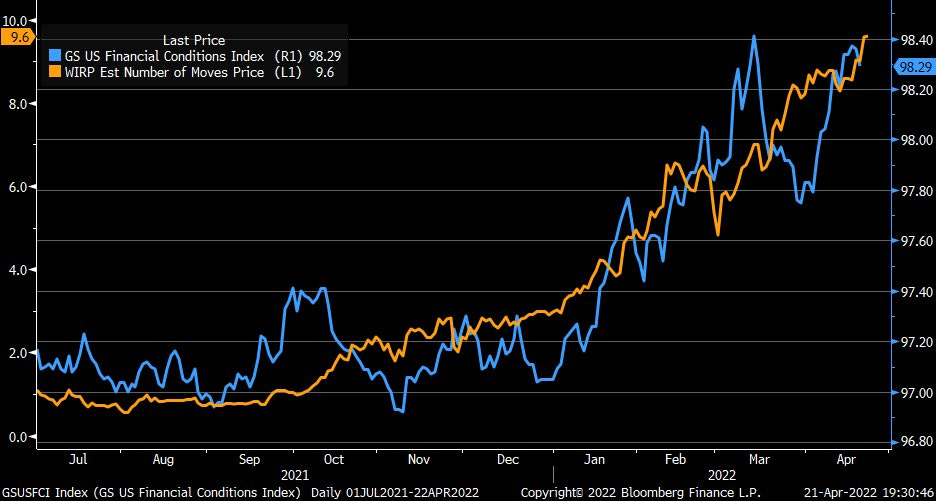Click the Nov month label
This screenshot has width=936, height=501.
(418, 460)
